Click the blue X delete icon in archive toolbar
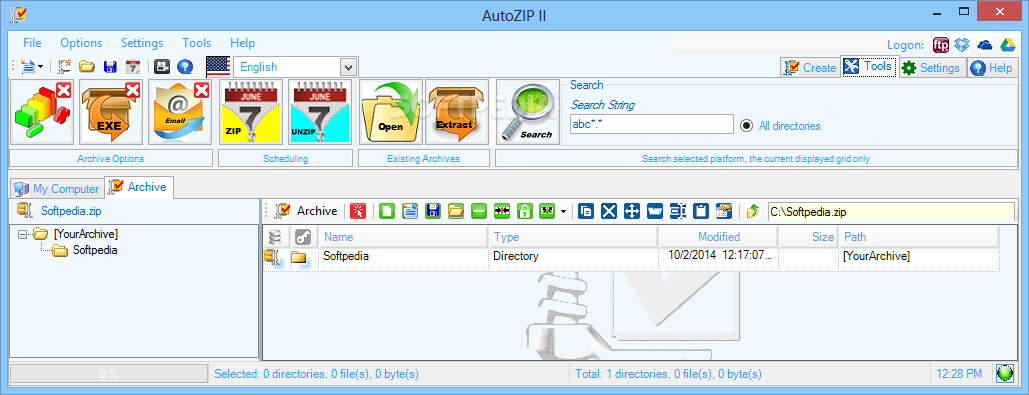This screenshot has height=395, width=1029. [x=609, y=211]
